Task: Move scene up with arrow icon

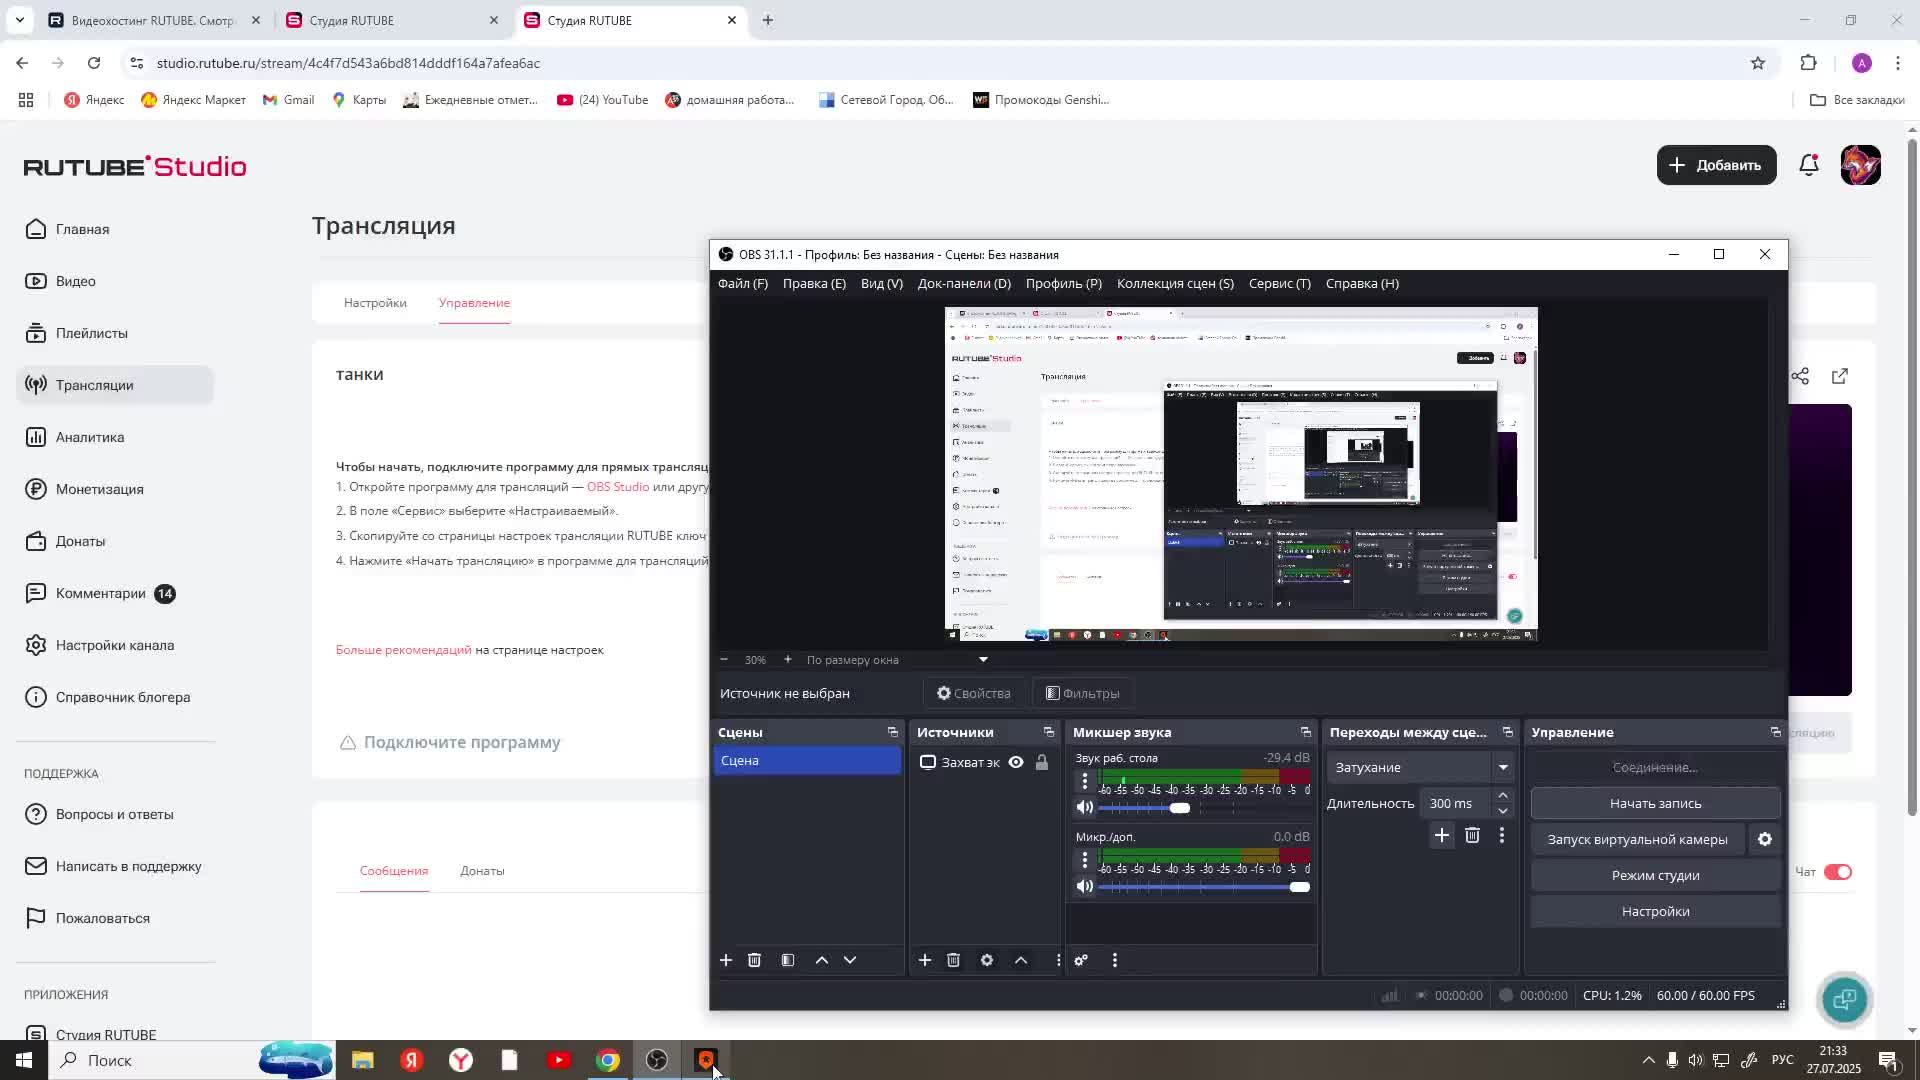Action: click(x=822, y=960)
